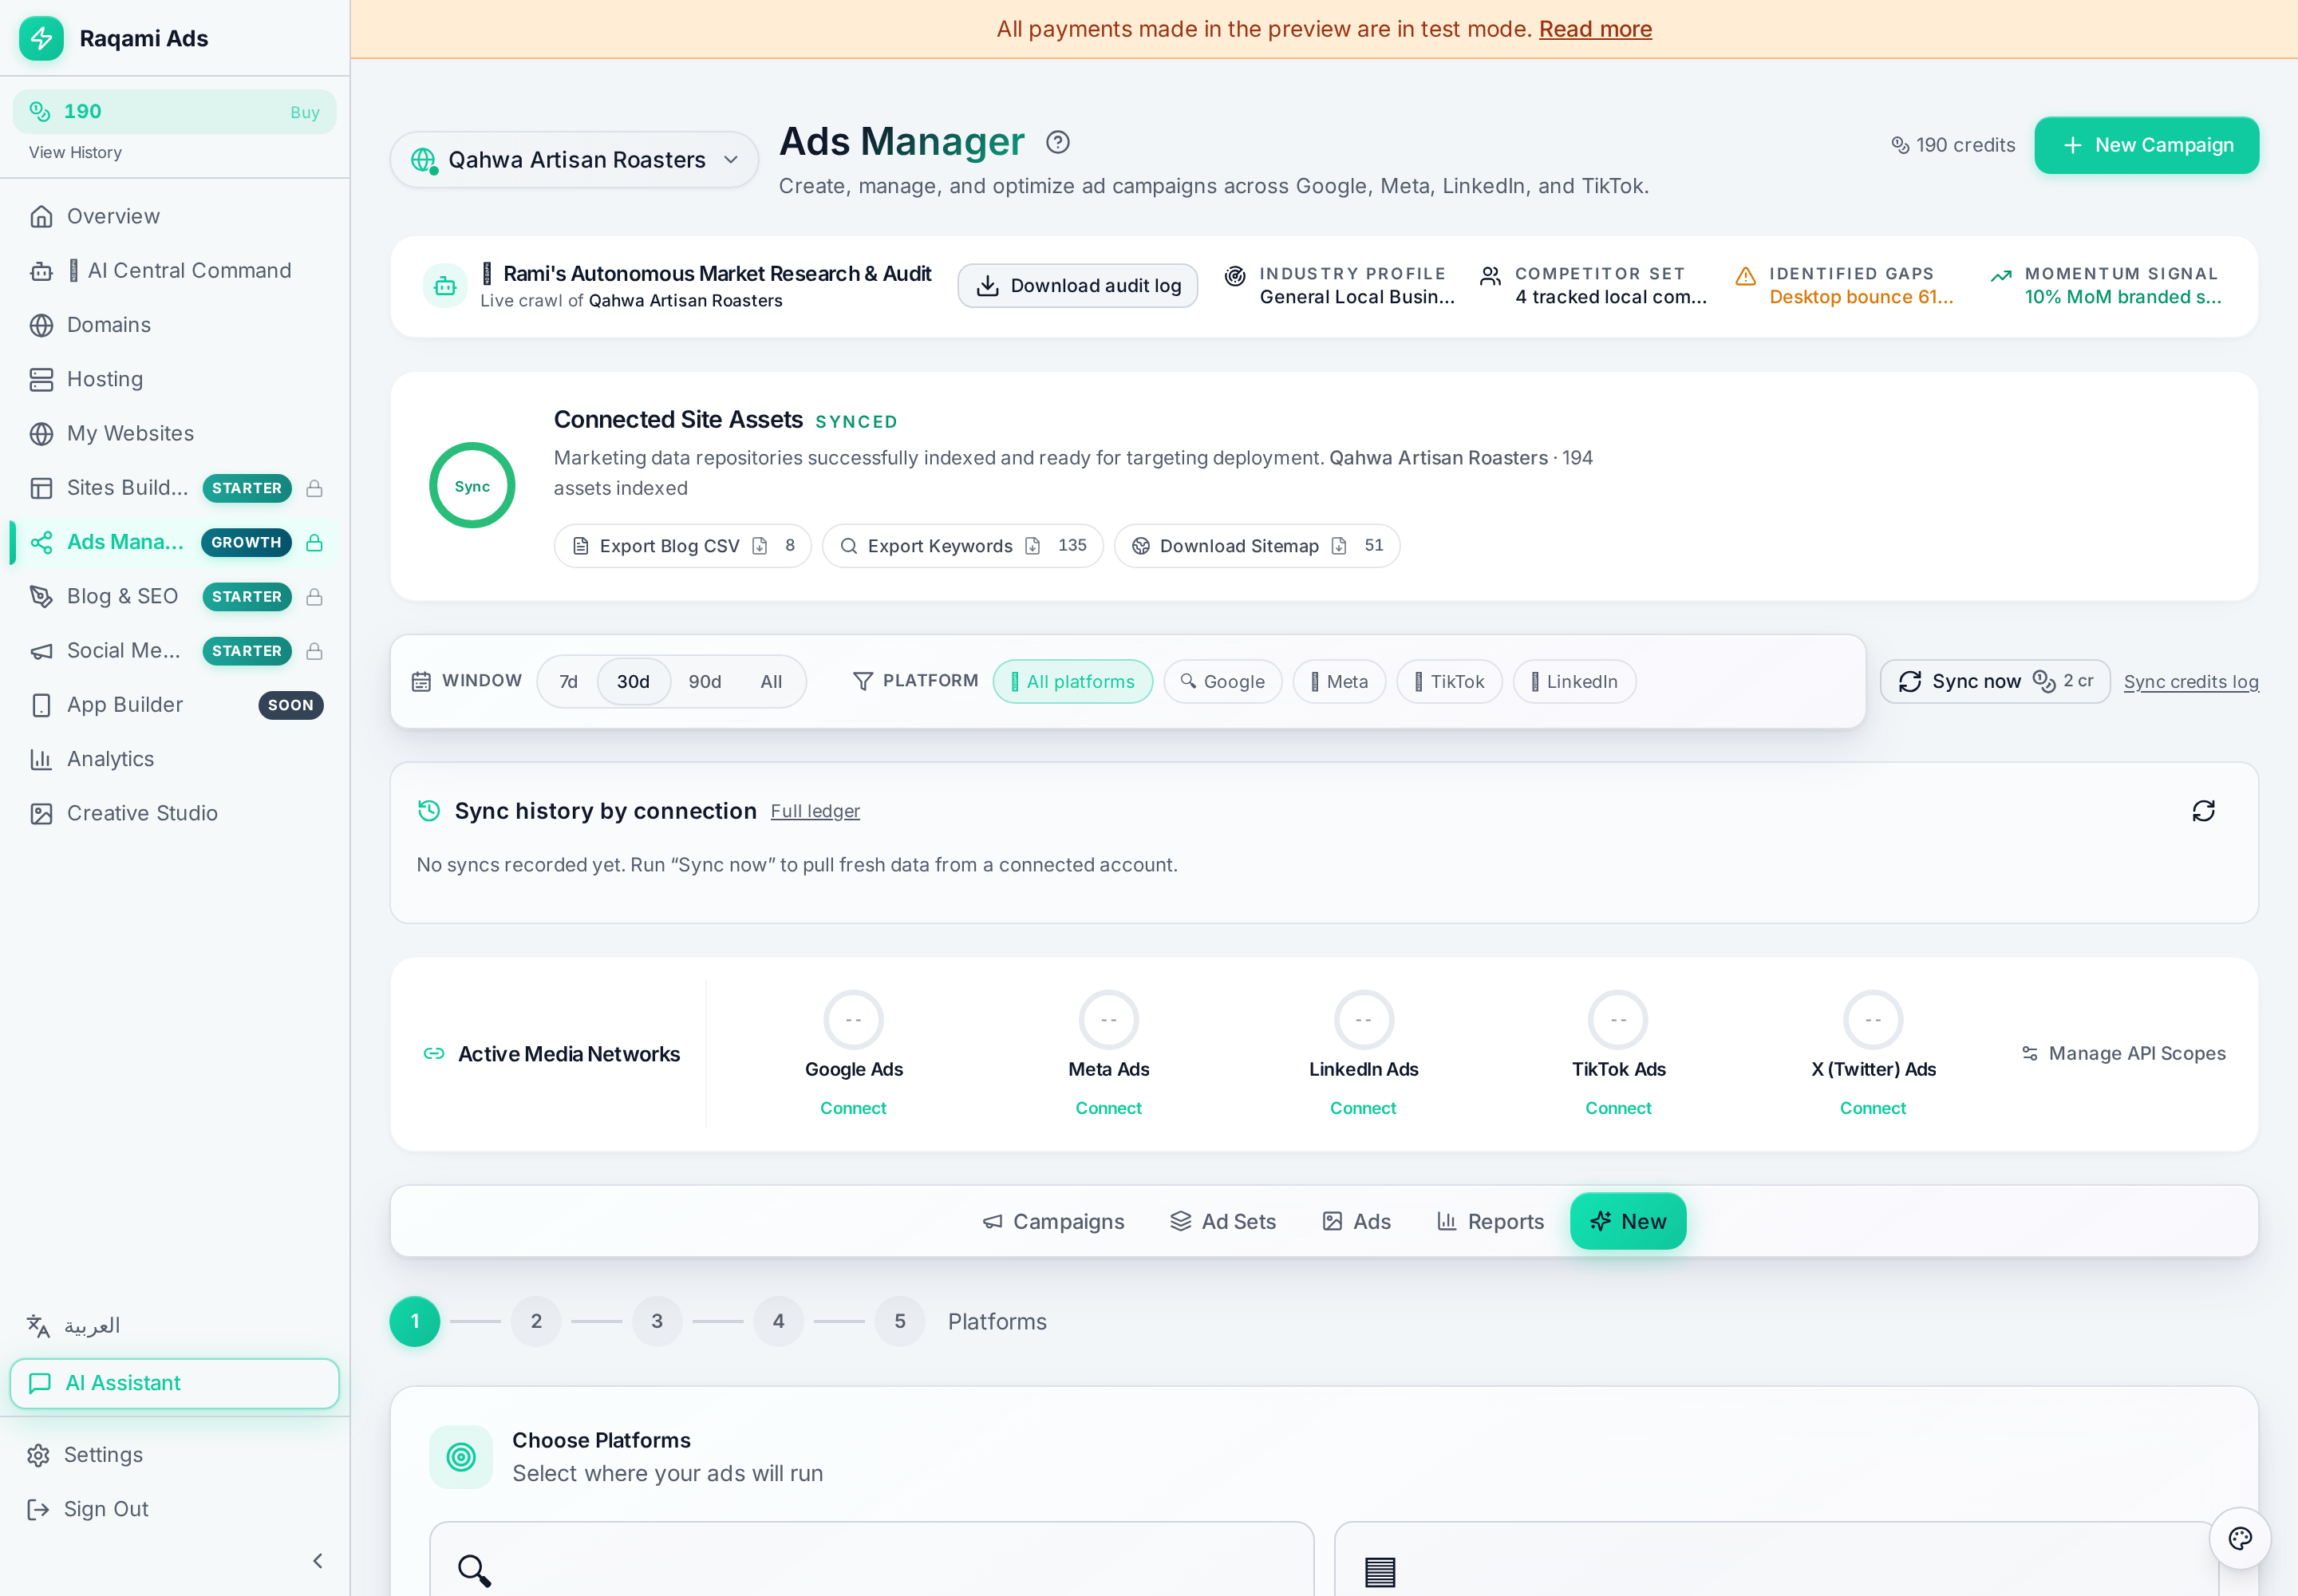2298x1596 pixels.
Task: Click the robot icon in the audit card
Action: (445, 286)
